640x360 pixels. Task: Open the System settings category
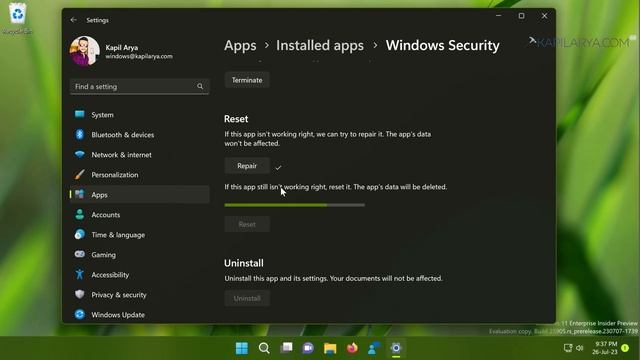click(x=140, y=115)
